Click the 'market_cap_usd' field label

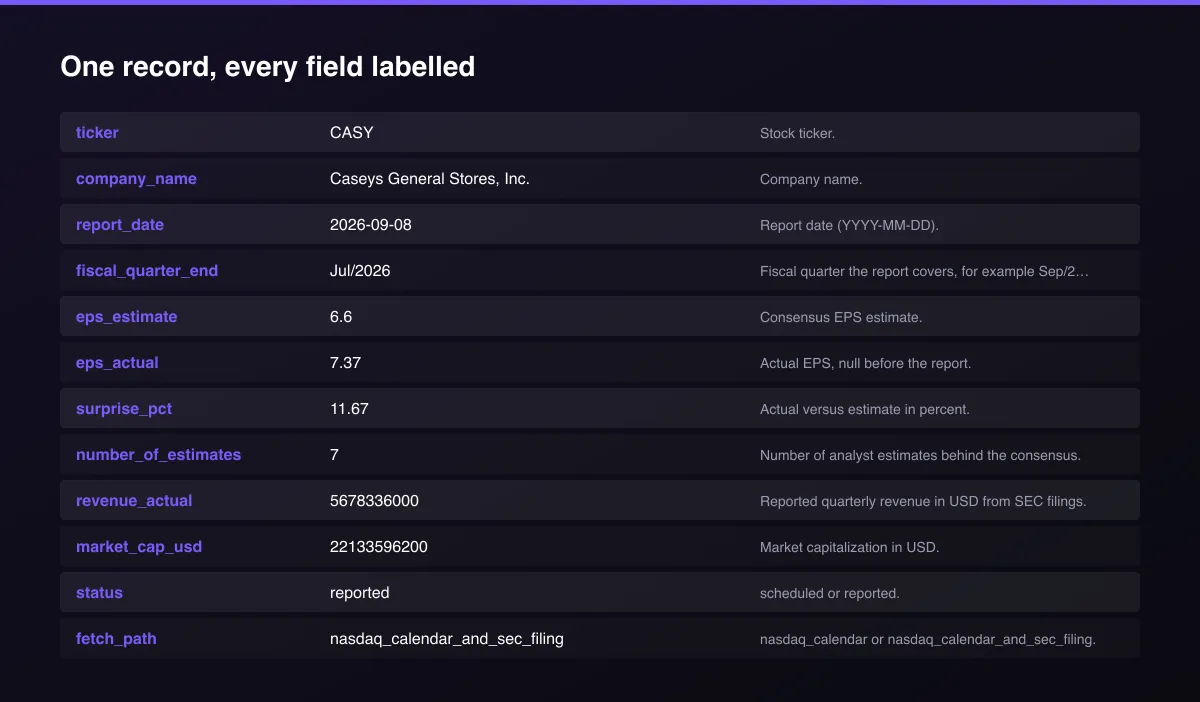(139, 547)
